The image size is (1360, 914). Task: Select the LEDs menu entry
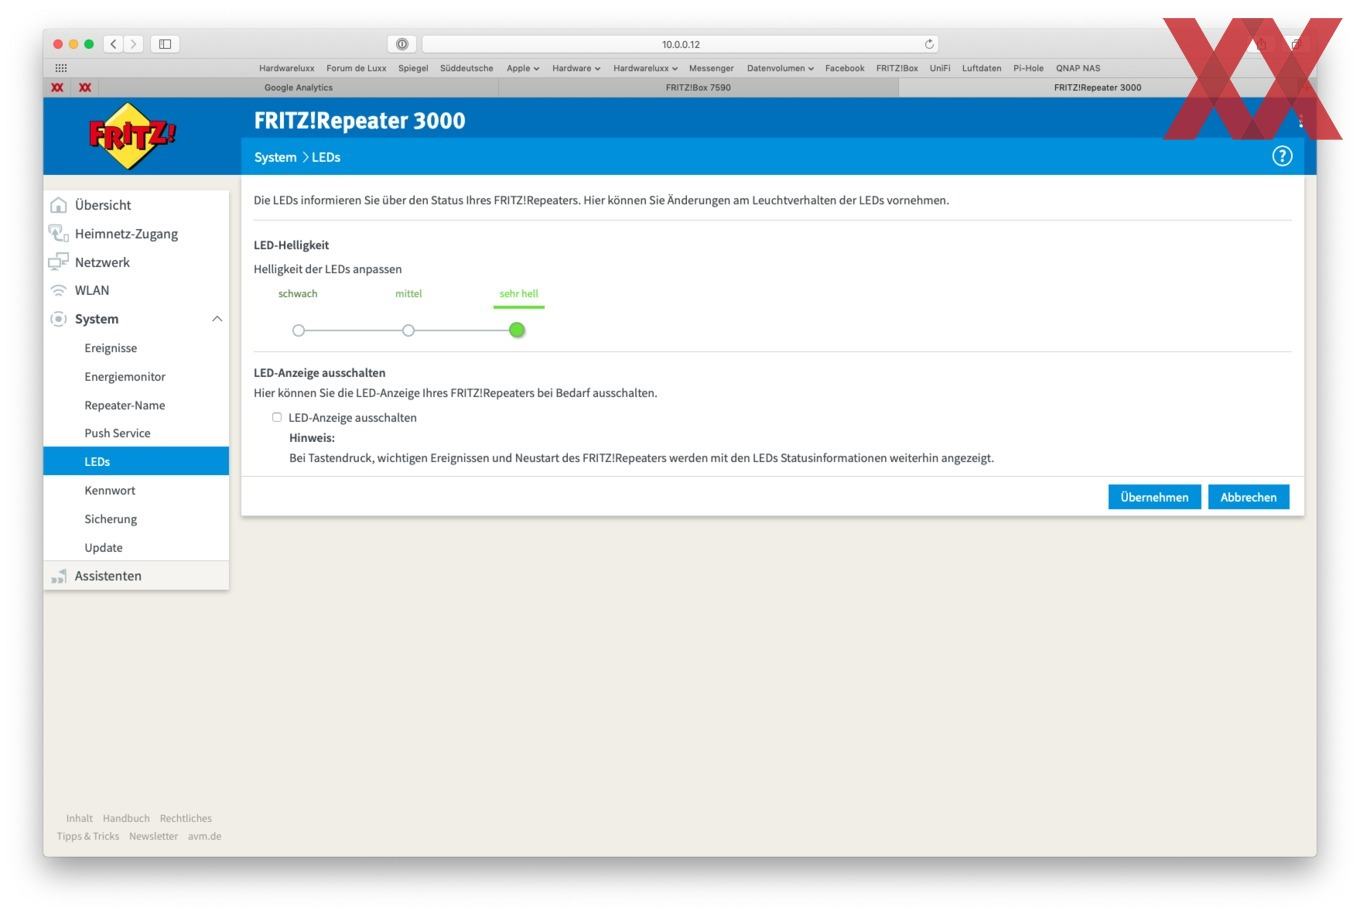(136, 461)
